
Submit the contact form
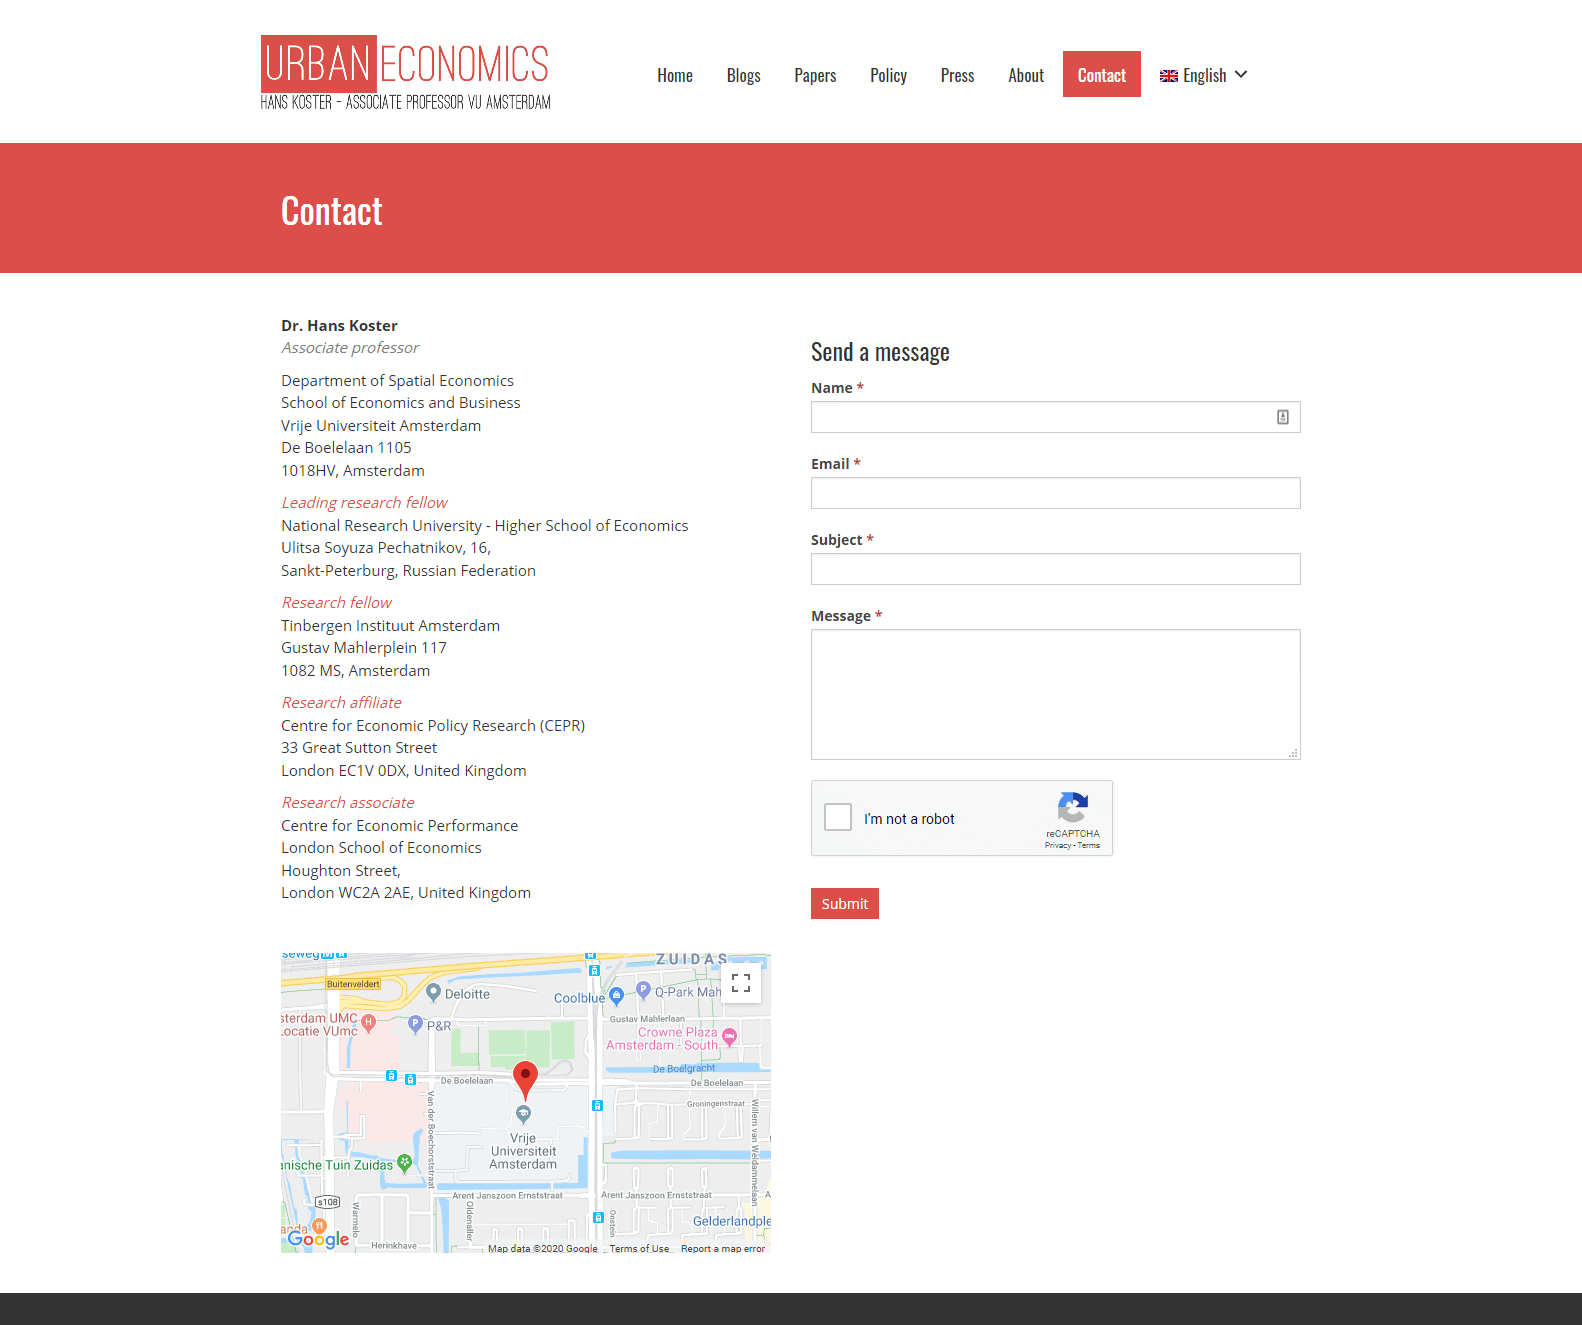point(844,903)
